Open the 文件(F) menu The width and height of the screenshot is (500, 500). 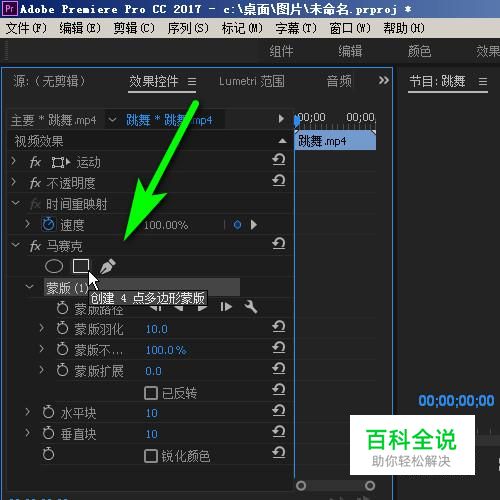[x=26, y=28]
